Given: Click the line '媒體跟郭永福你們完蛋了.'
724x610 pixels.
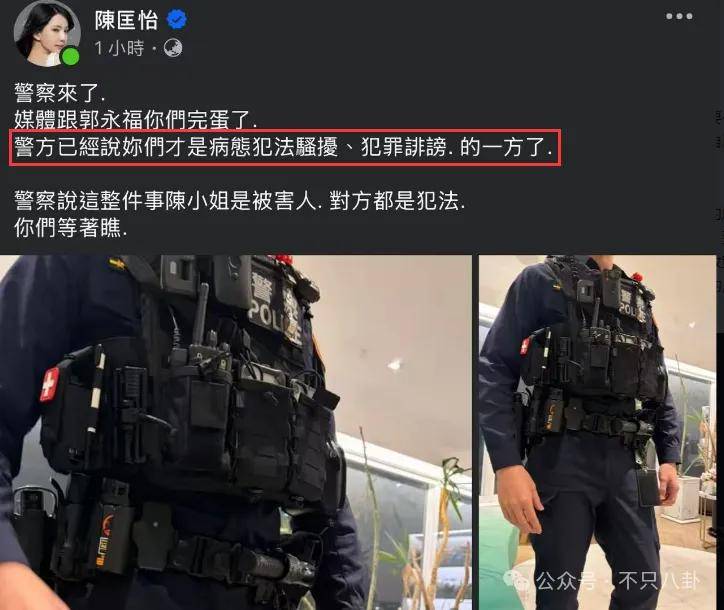Looking at the screenshot, I should coord(135,120).
